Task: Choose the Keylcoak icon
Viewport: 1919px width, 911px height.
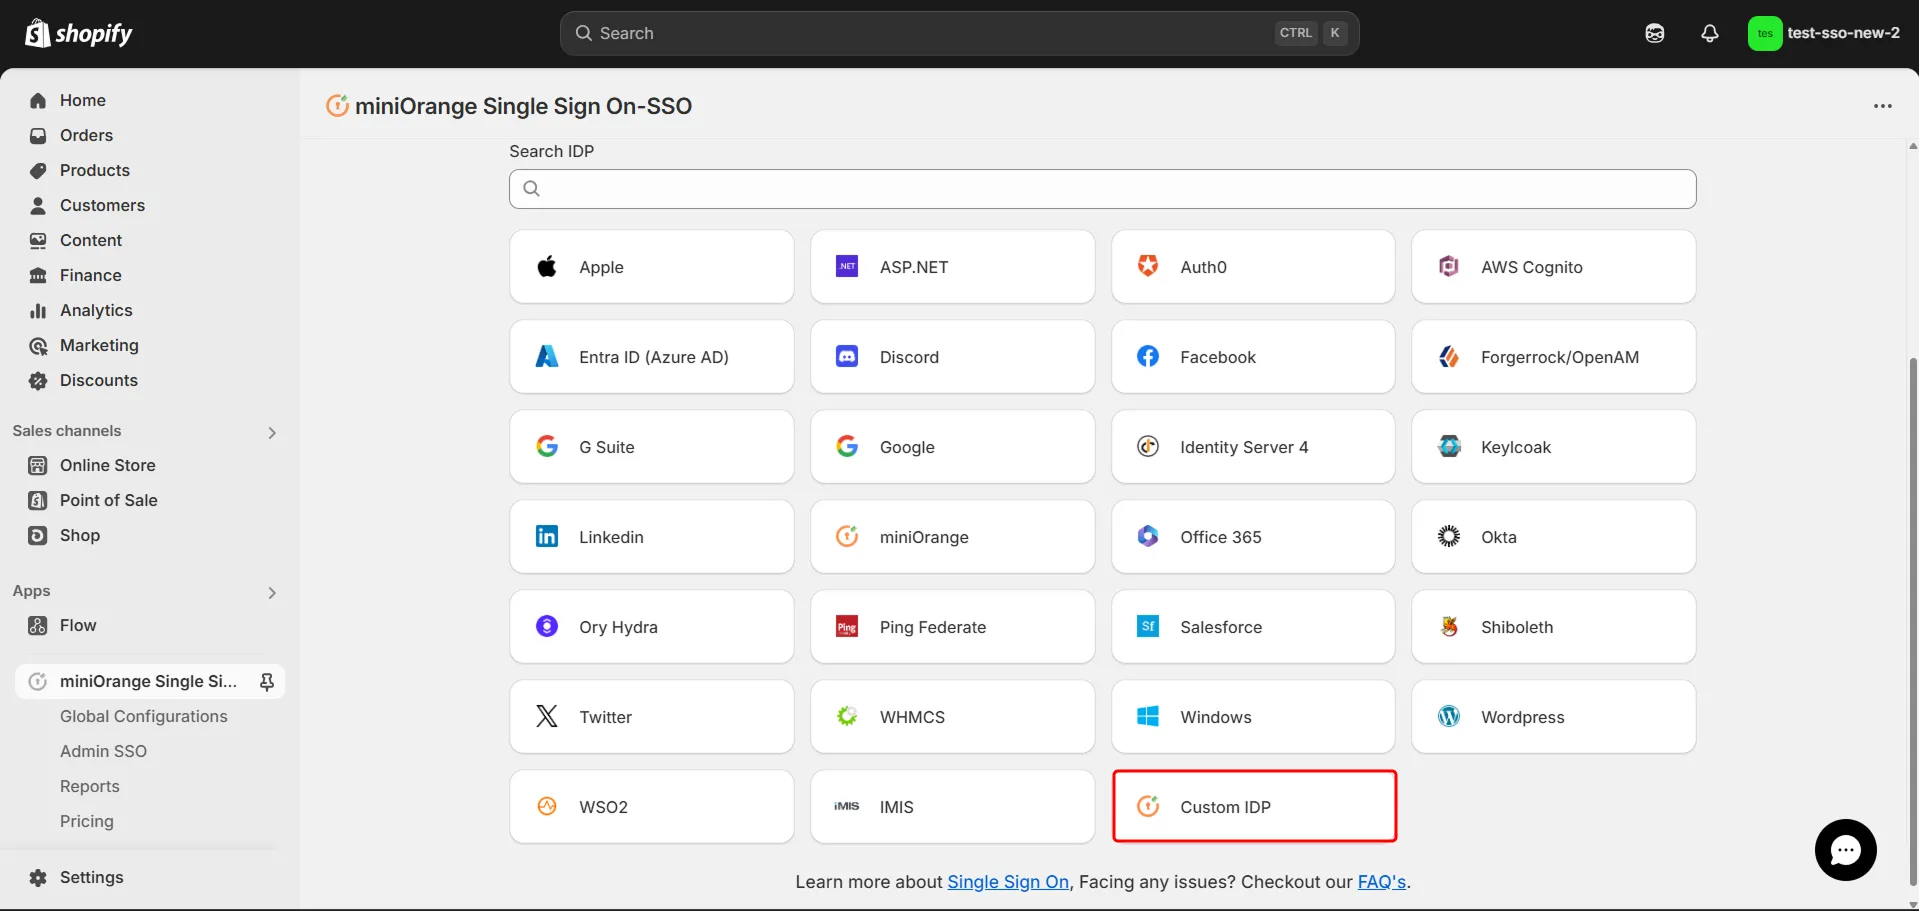Action: coord(1449,446)
